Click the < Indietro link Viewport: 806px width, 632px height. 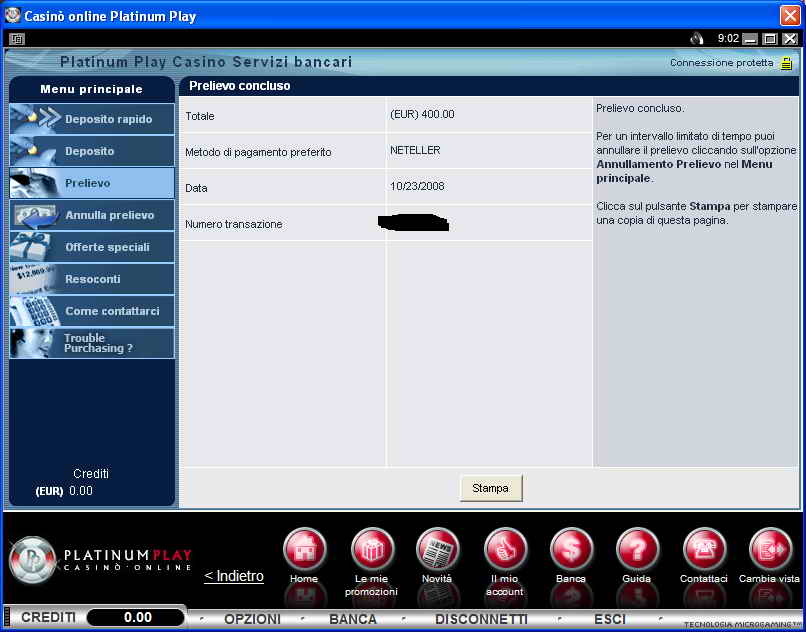[x=234, y=576]
